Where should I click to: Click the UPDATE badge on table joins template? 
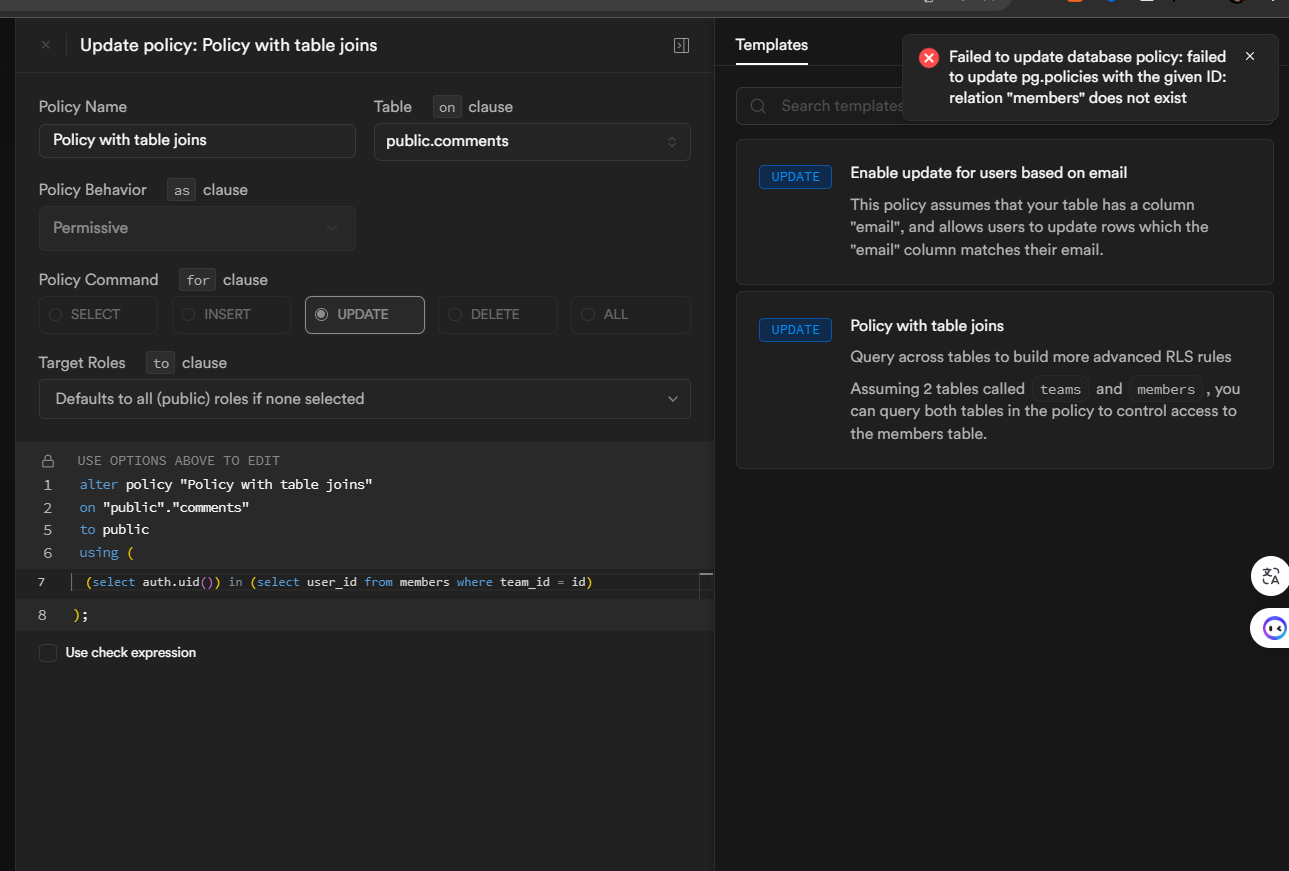795,330
